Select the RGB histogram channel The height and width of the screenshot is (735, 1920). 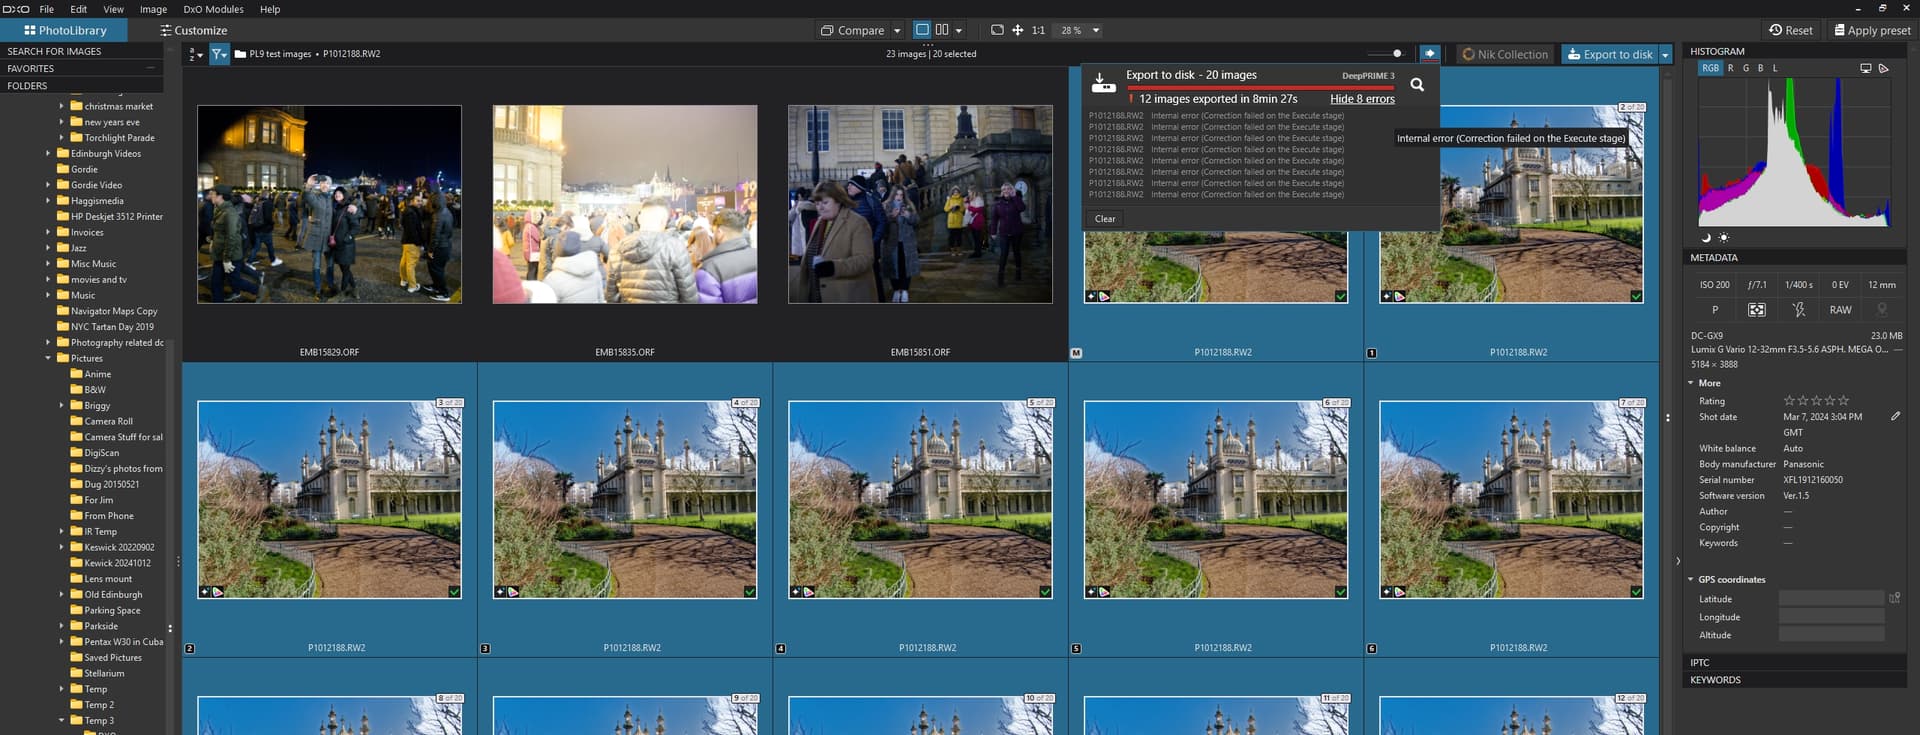click(x=1710, y=68)
